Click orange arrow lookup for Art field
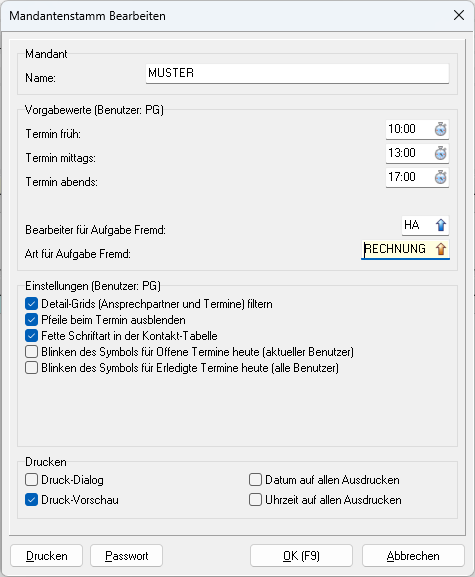Viewport: 475px width, 577px height. coord(441,249)
